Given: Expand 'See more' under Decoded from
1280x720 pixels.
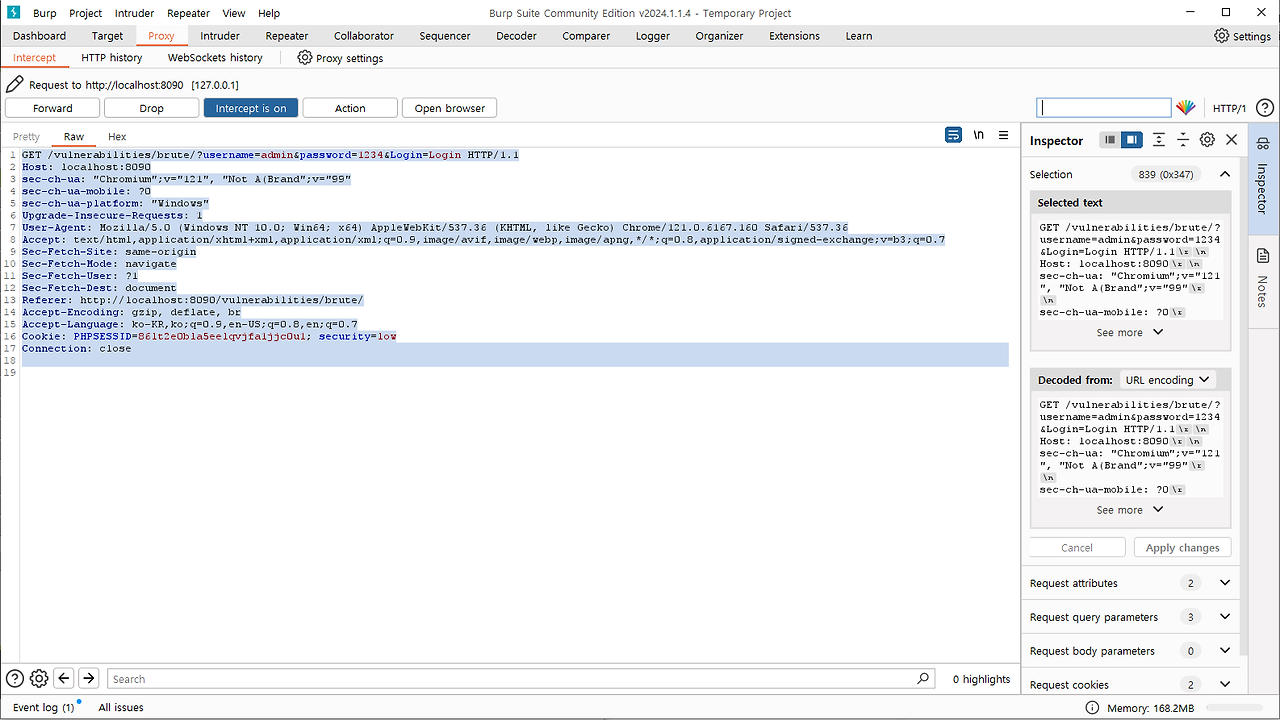Looking at the screenshot, I should [1130, 510].
